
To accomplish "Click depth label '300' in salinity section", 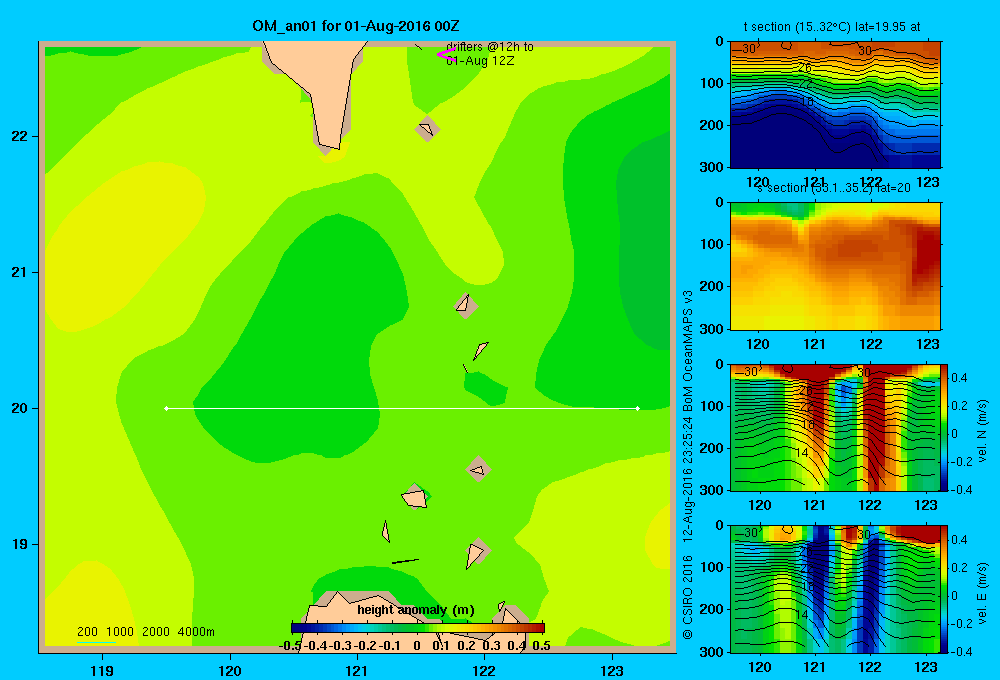I will [712, 329].
